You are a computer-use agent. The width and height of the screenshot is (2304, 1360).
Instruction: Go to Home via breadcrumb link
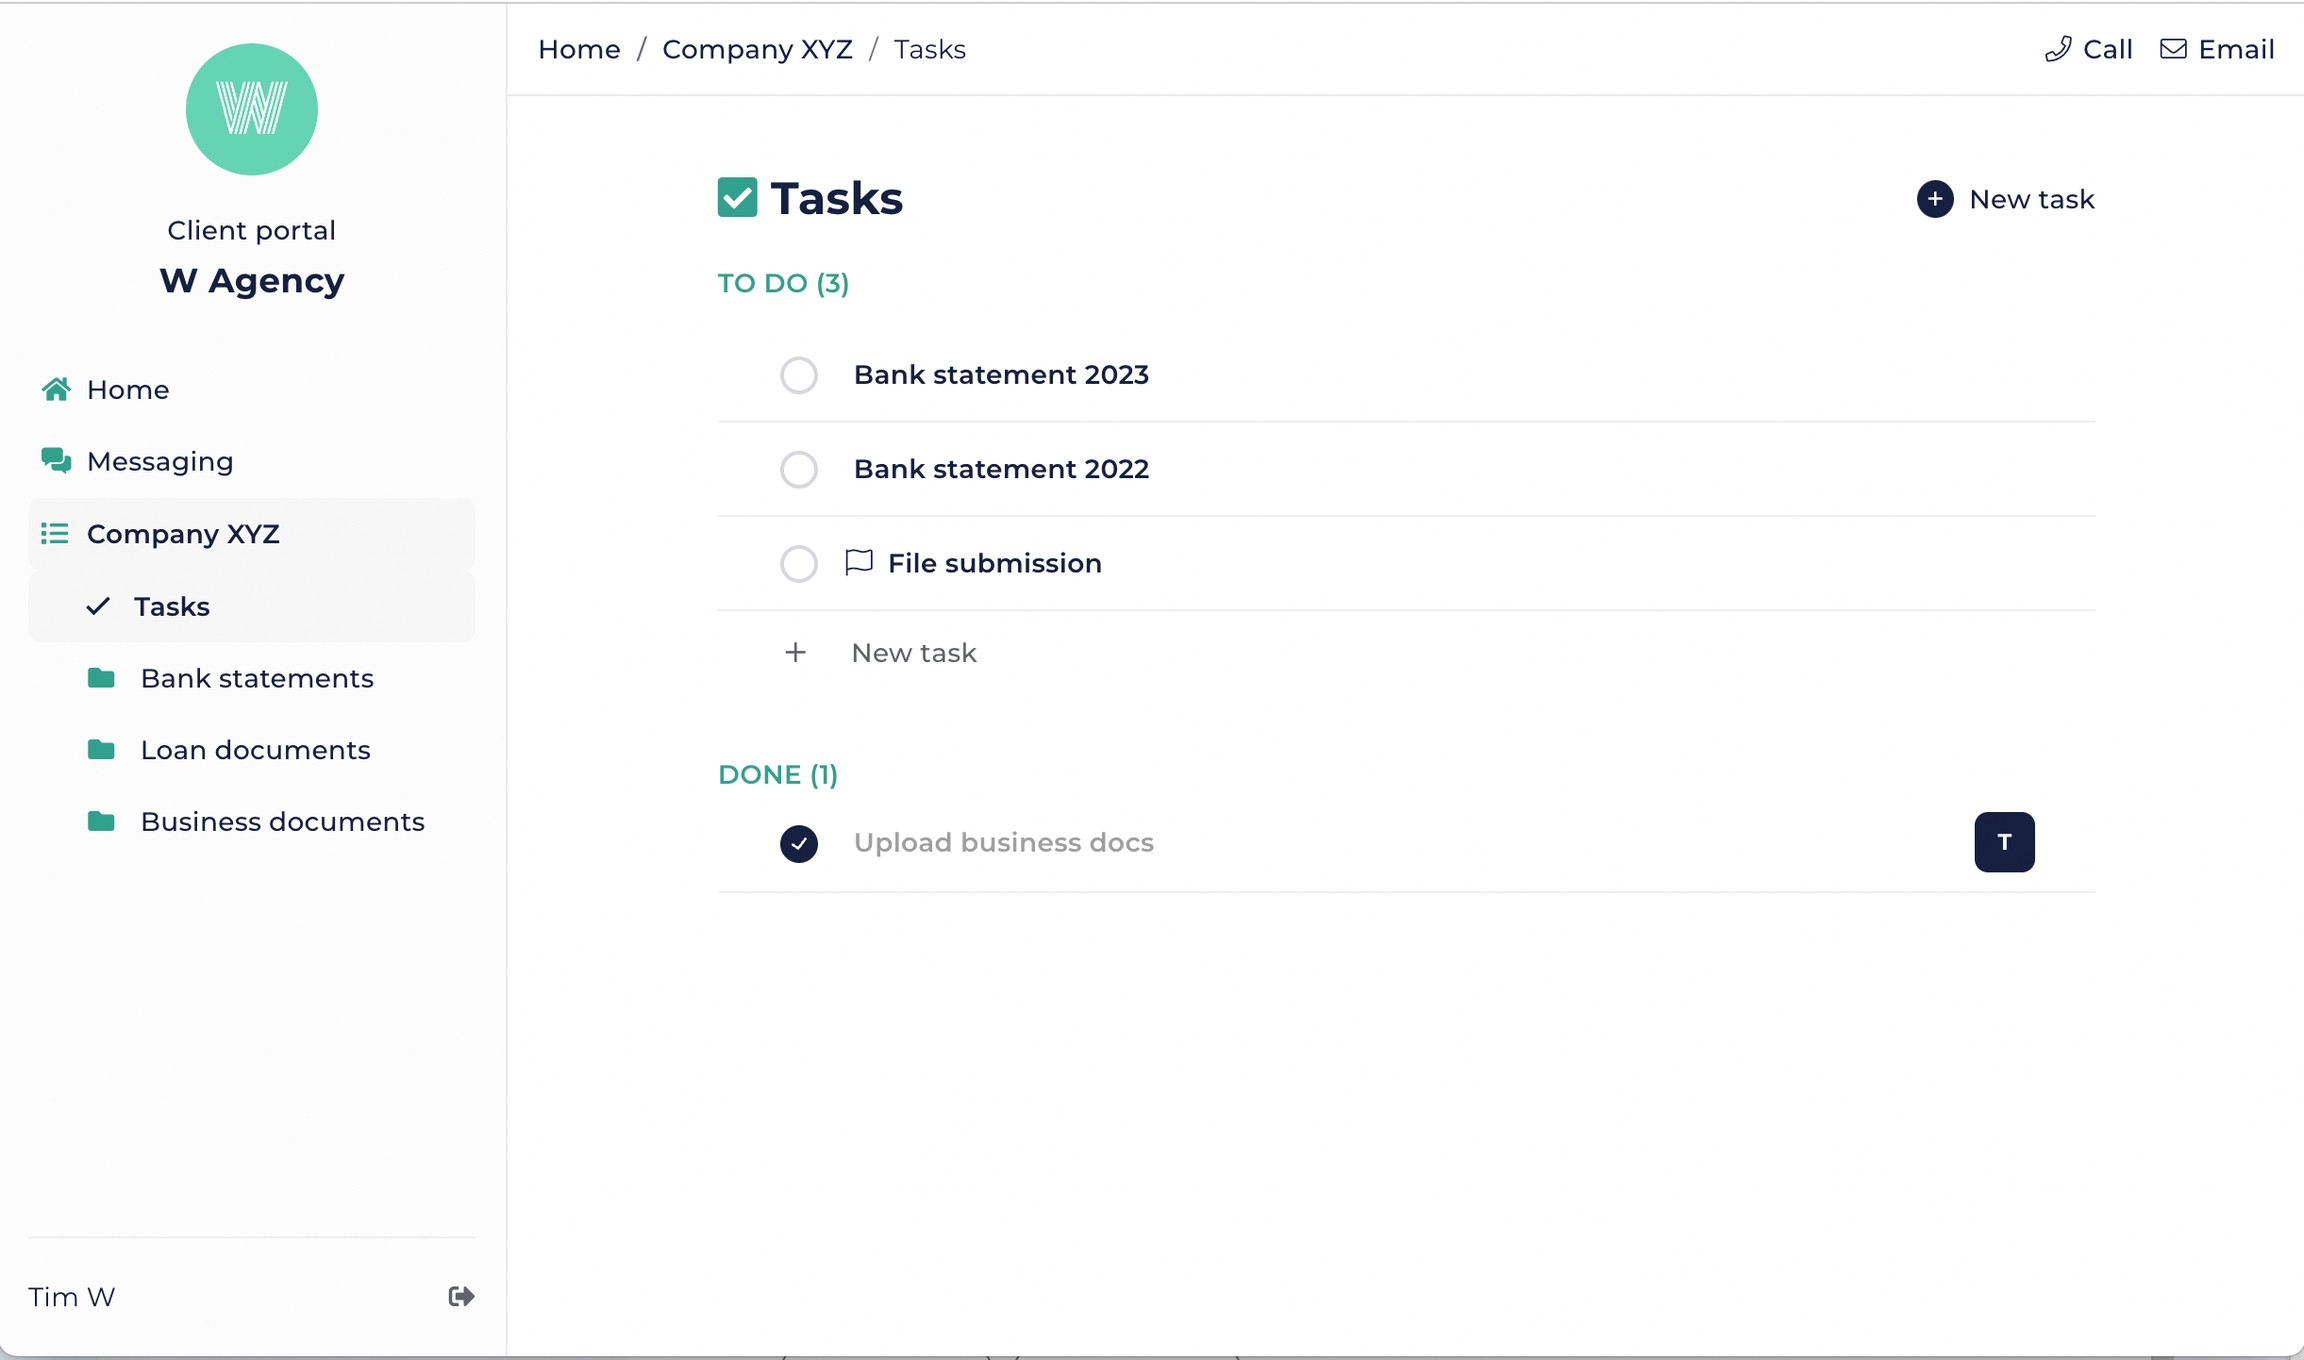(579, 49)
